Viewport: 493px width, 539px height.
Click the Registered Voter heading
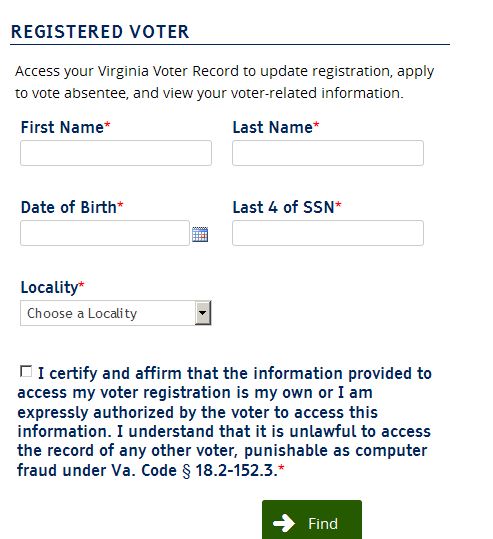[100, 32]
